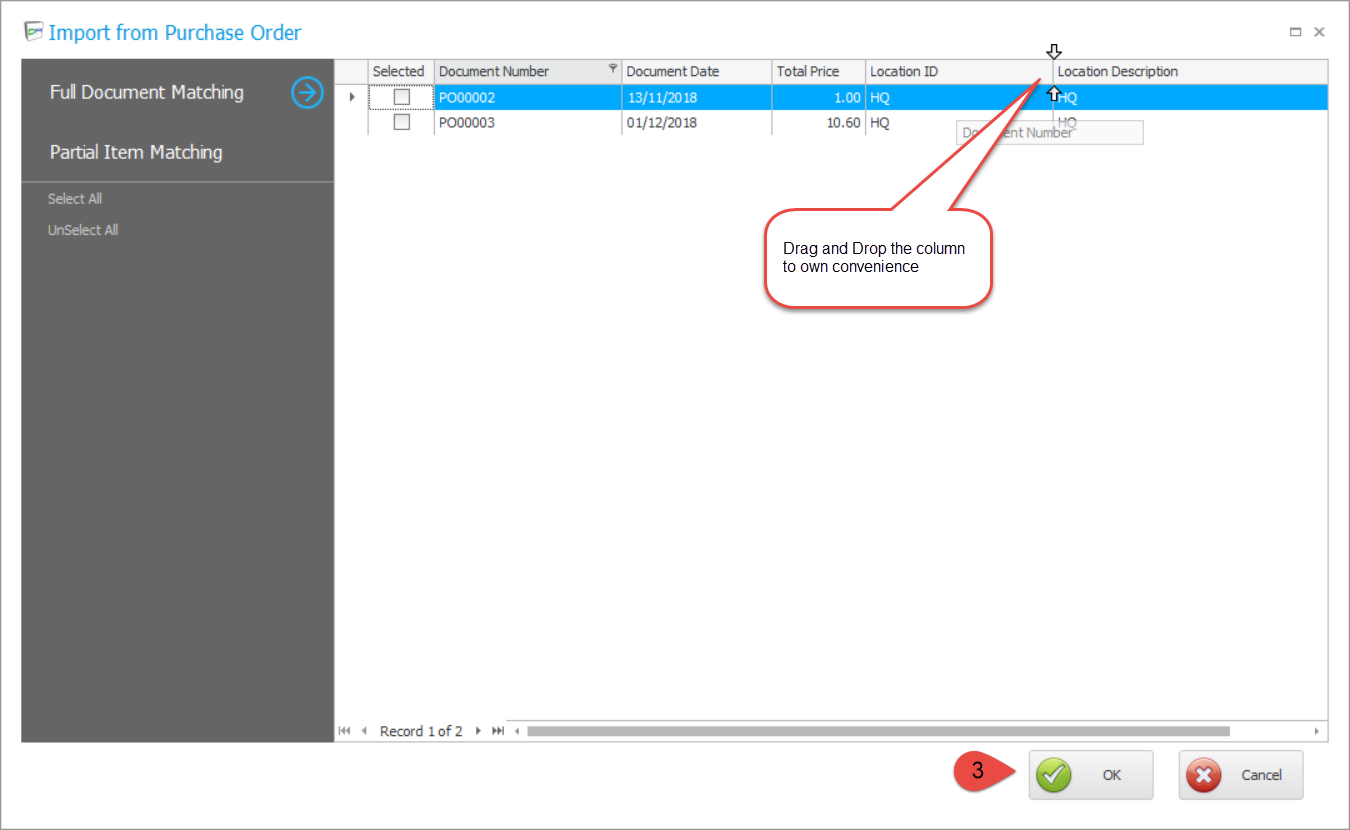Switch to Partial Item Matching
This screenshot has width=1350, height=830.
pyautogui.click(x=136, y=152)
